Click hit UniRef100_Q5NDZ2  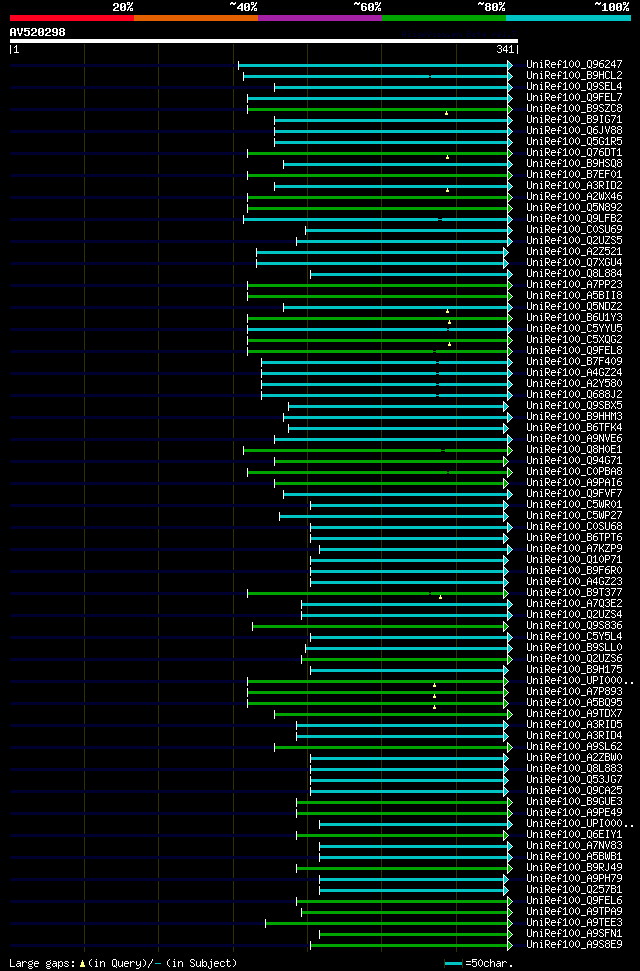pos(574,307)
